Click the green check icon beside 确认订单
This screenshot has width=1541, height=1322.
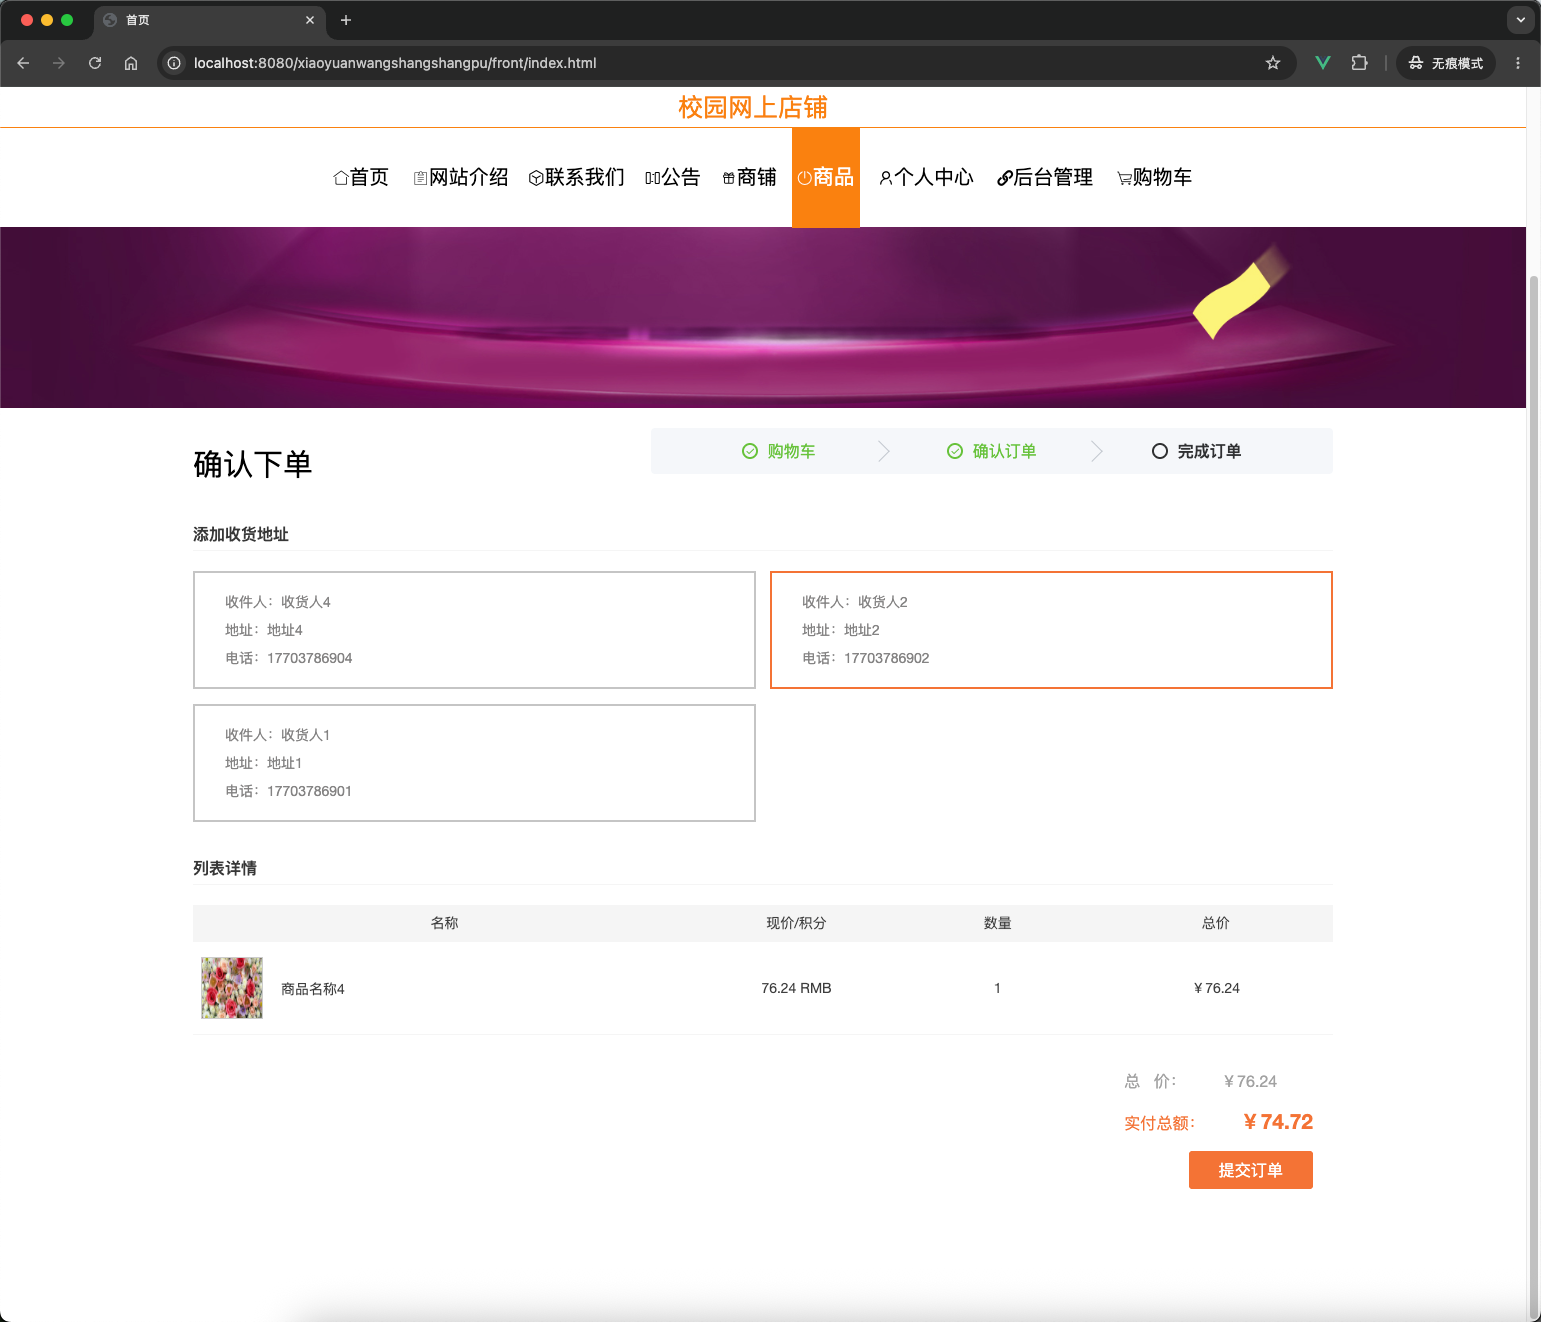[x=955, y=451]
